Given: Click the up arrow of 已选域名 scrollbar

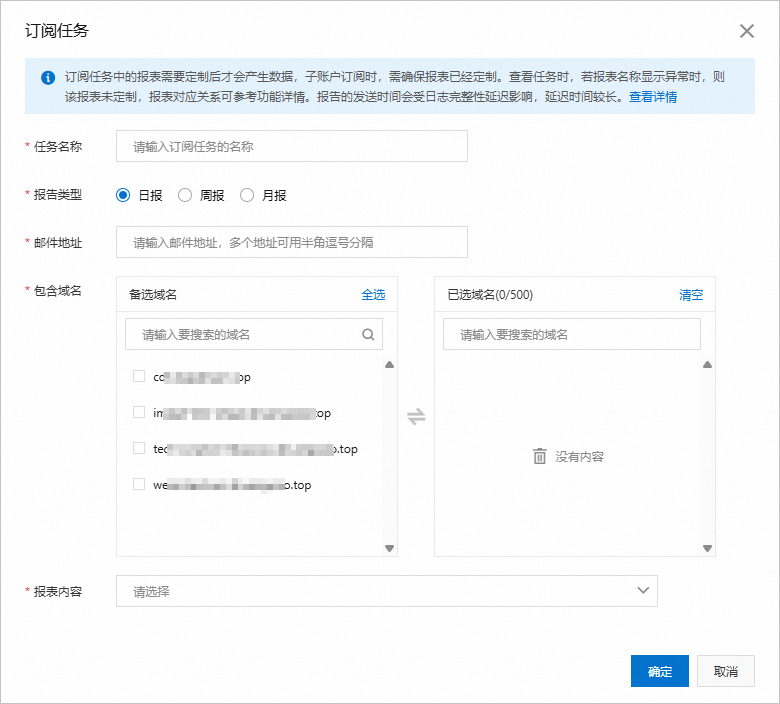Looking at the screenshot, I should click(707, 365).
